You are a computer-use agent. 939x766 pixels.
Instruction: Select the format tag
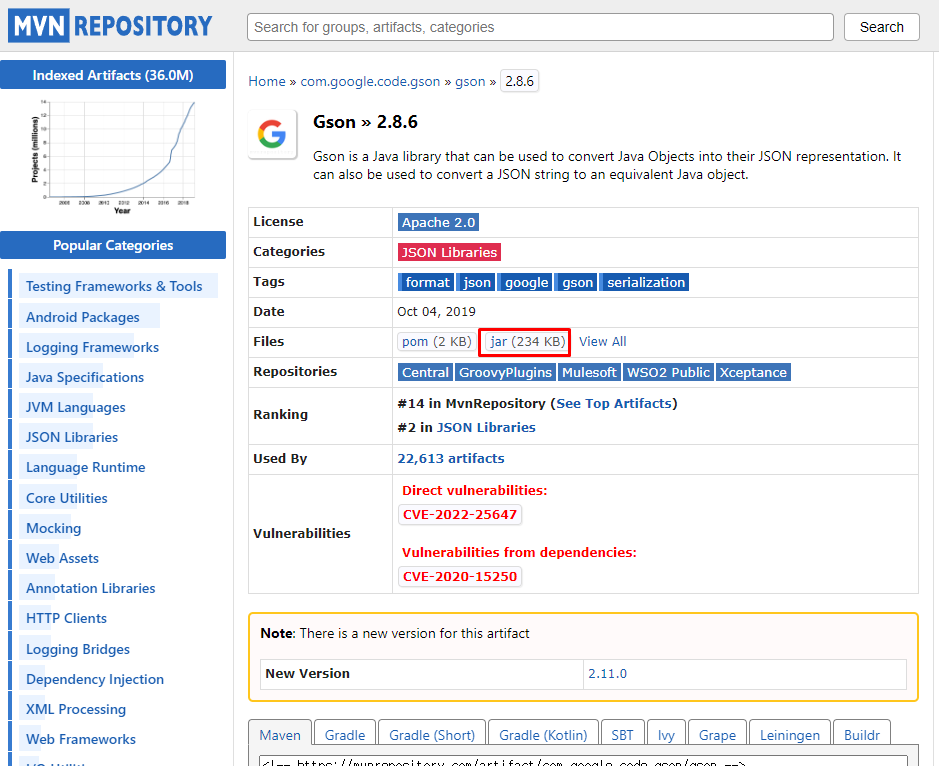click(x=427, y=282)
